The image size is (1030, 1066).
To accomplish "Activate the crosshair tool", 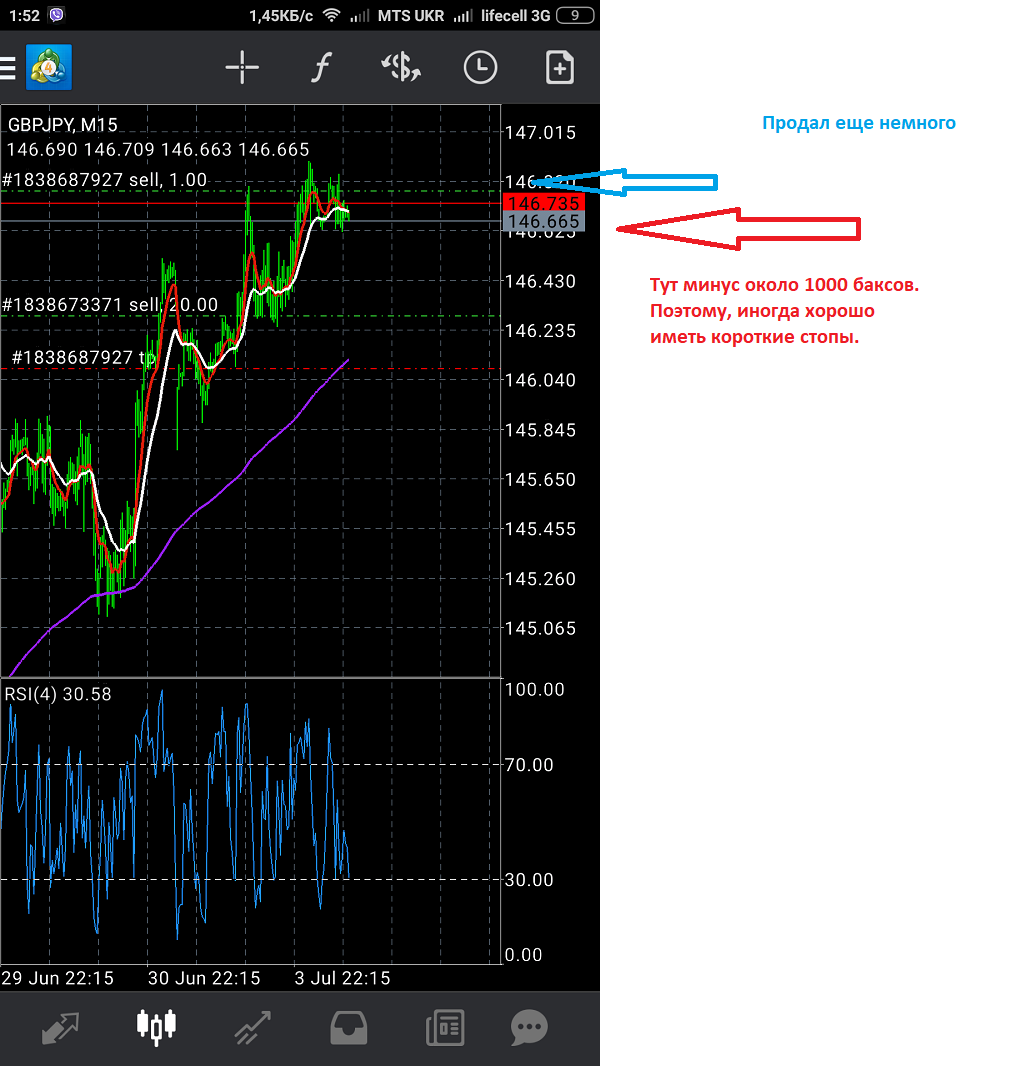I will coord(242,67).
